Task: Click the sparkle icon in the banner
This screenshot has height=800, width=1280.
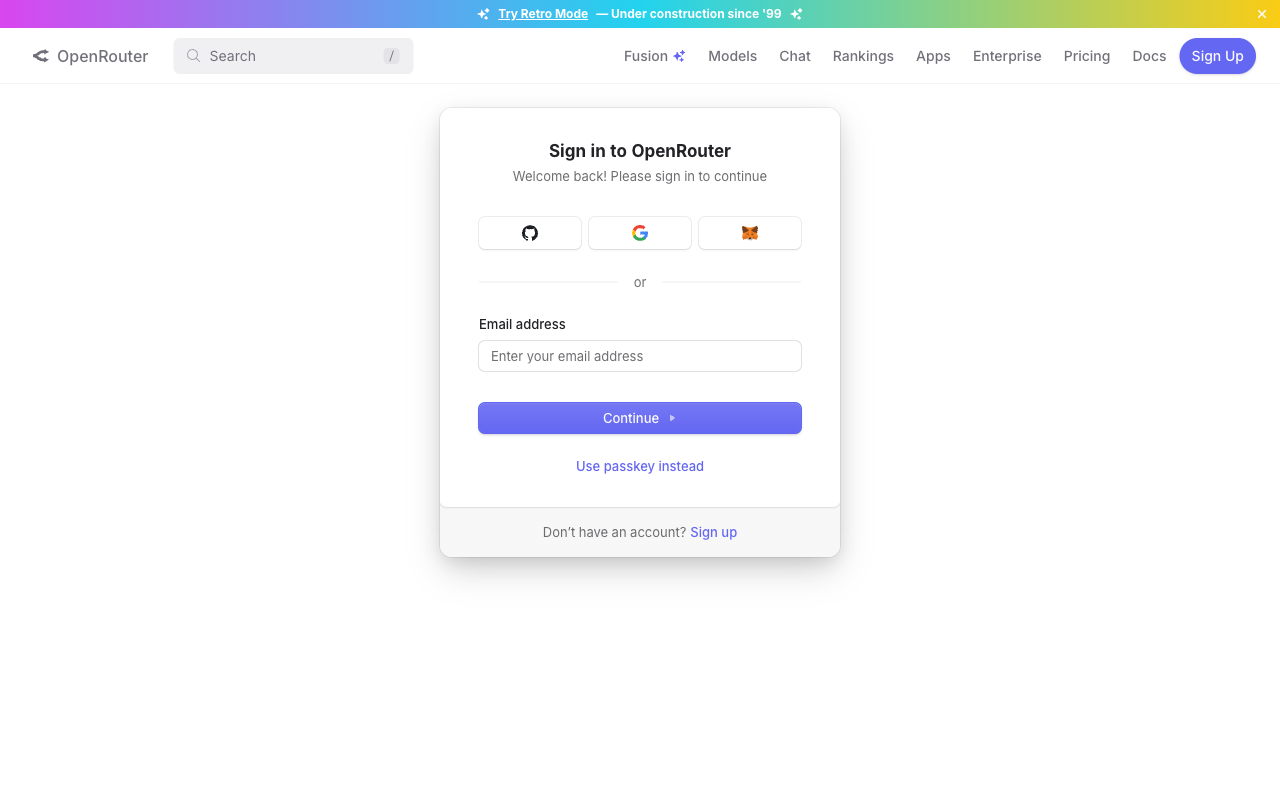Action: point(483,13)
